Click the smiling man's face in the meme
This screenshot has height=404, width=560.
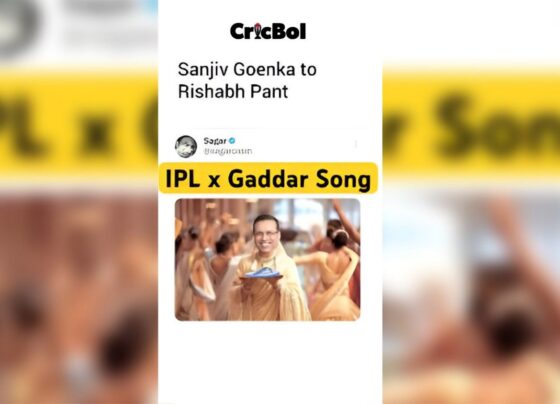[x=266, y=234]
